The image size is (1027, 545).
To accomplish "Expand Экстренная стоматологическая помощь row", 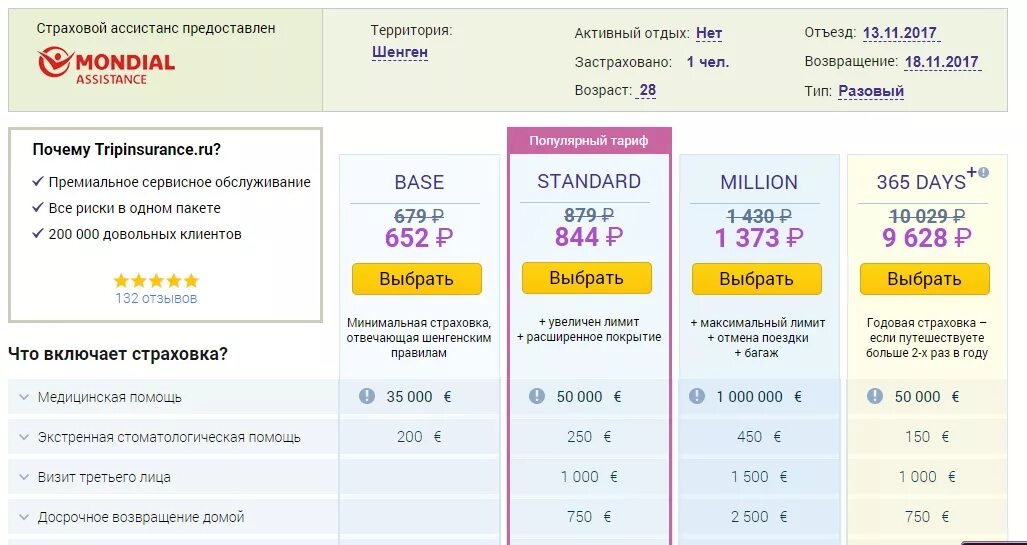I will pos(25,437).
